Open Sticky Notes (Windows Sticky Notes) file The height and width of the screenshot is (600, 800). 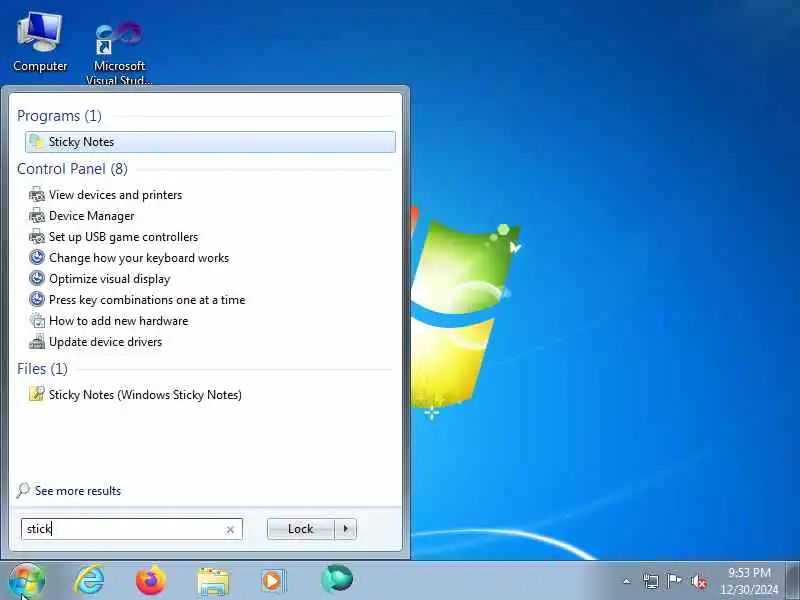pos(145,394)
